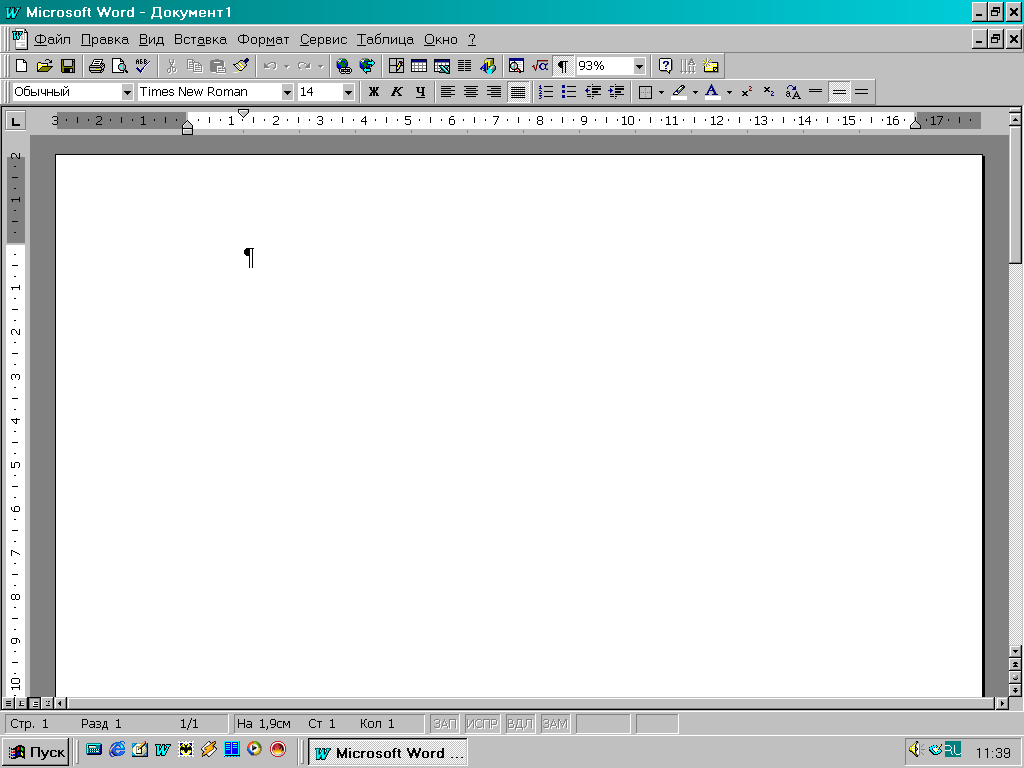Open the Вставка menu
Screen dimensions: 1024x768
pyautogui.click(x=200, y=40)
